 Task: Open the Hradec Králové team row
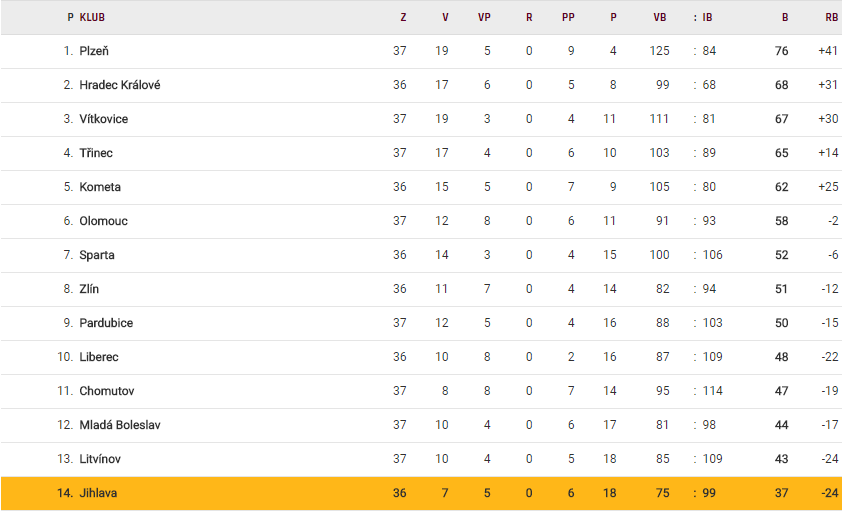click(x=120, y=85)
